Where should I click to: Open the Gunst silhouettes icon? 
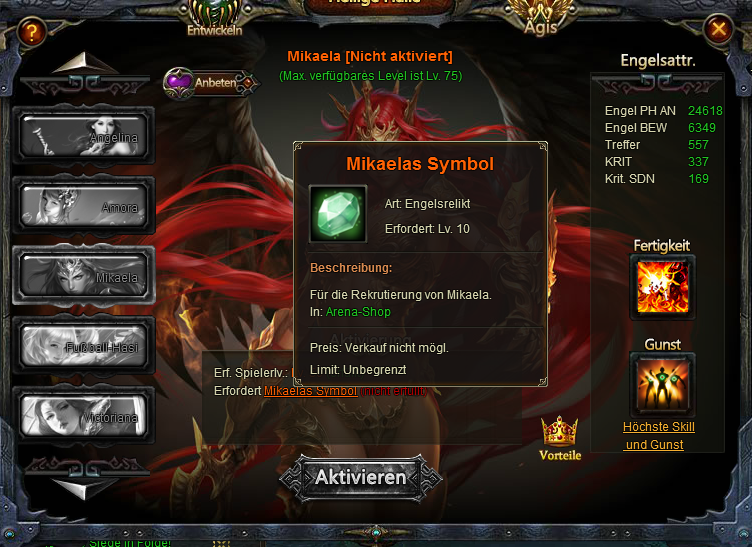(662, 385)
